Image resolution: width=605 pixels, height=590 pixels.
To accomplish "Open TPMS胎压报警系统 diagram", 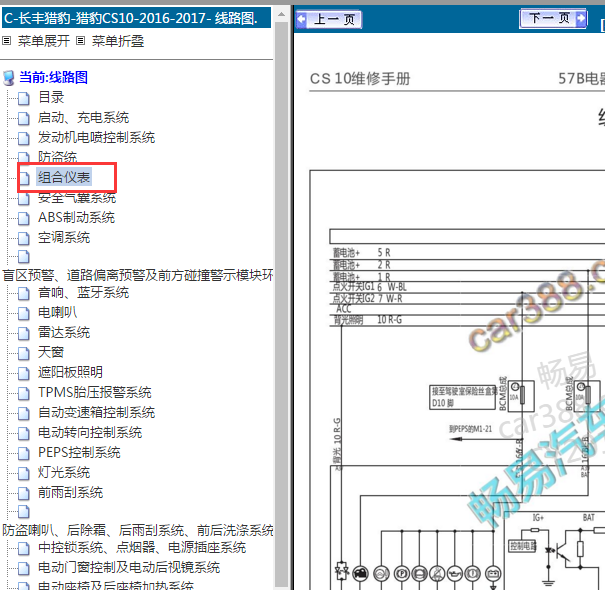I will [95, 392].
